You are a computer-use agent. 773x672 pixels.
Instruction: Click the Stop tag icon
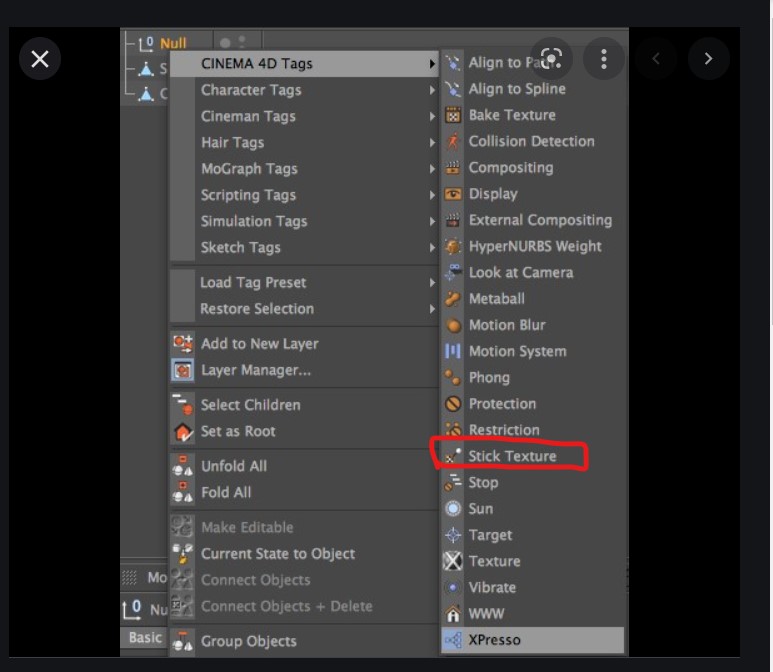click(453, 482)
